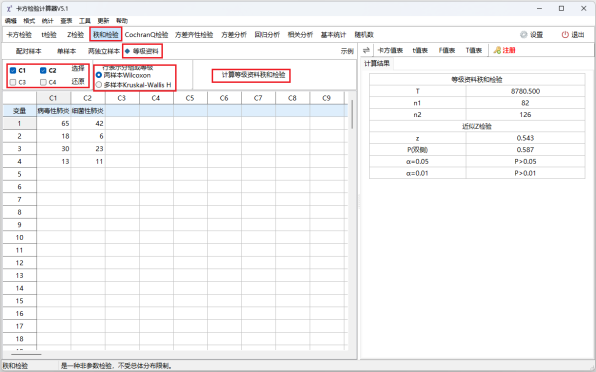Switch to the 随机数 tab
This screenshot has width=596, height=372.
pos(364,35)
